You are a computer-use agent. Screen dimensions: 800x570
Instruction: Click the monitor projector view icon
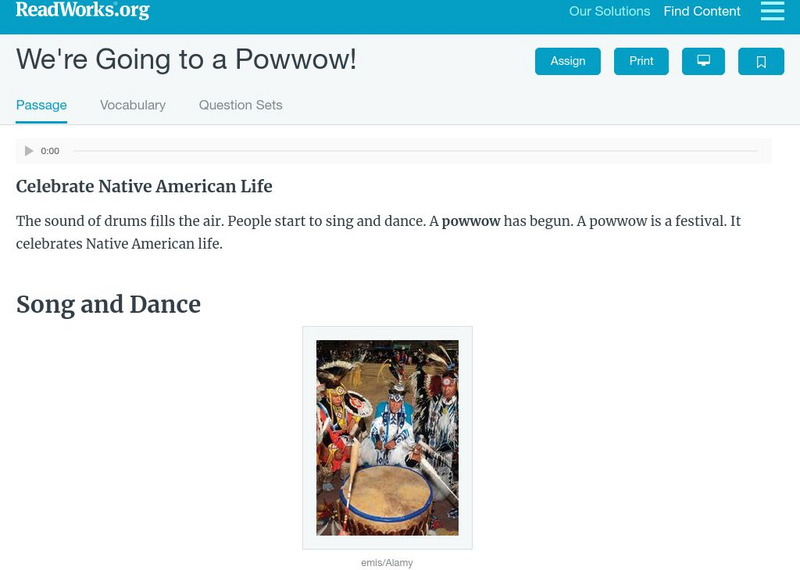click(x=703, y=61)
